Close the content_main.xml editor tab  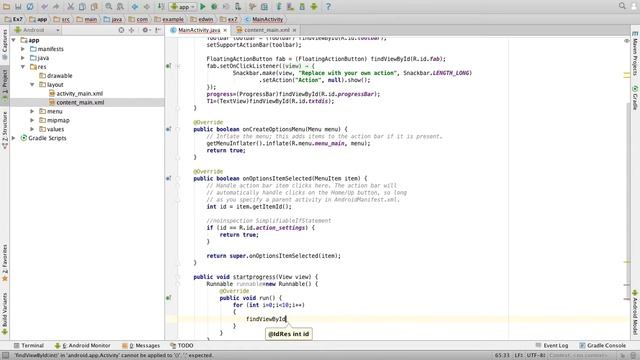coord(294,30)
